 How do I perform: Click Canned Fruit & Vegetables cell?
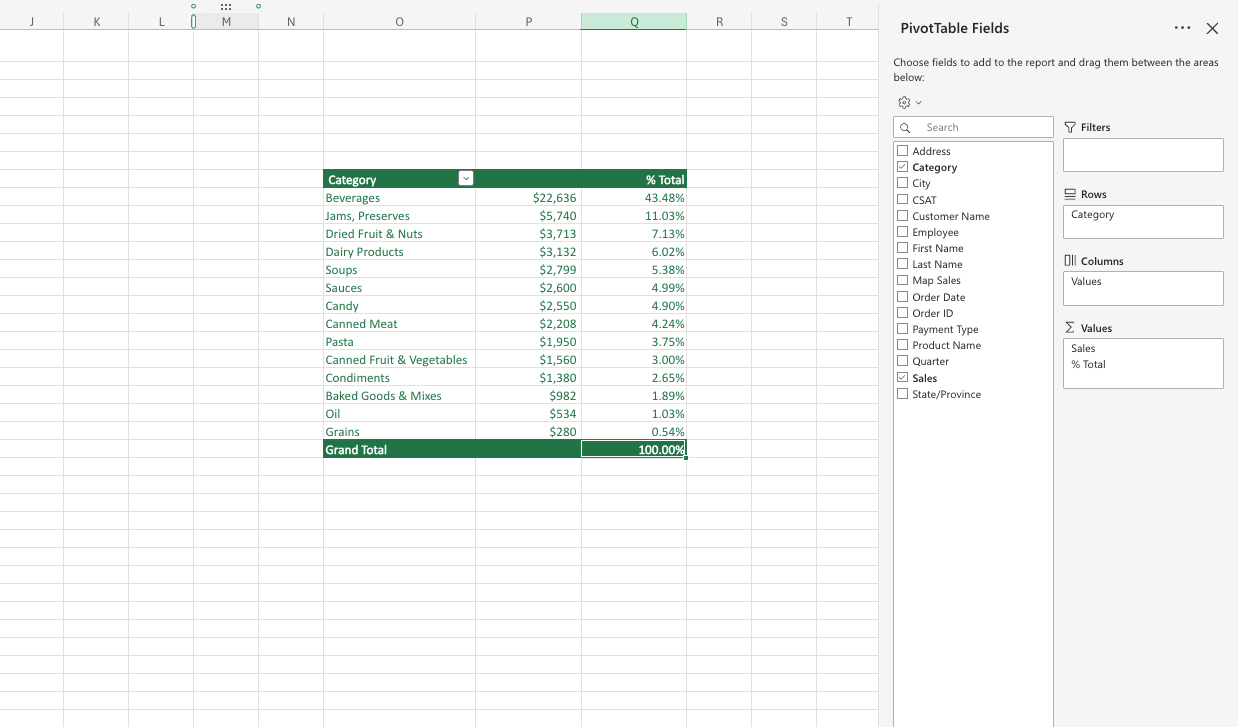(399, 360)
